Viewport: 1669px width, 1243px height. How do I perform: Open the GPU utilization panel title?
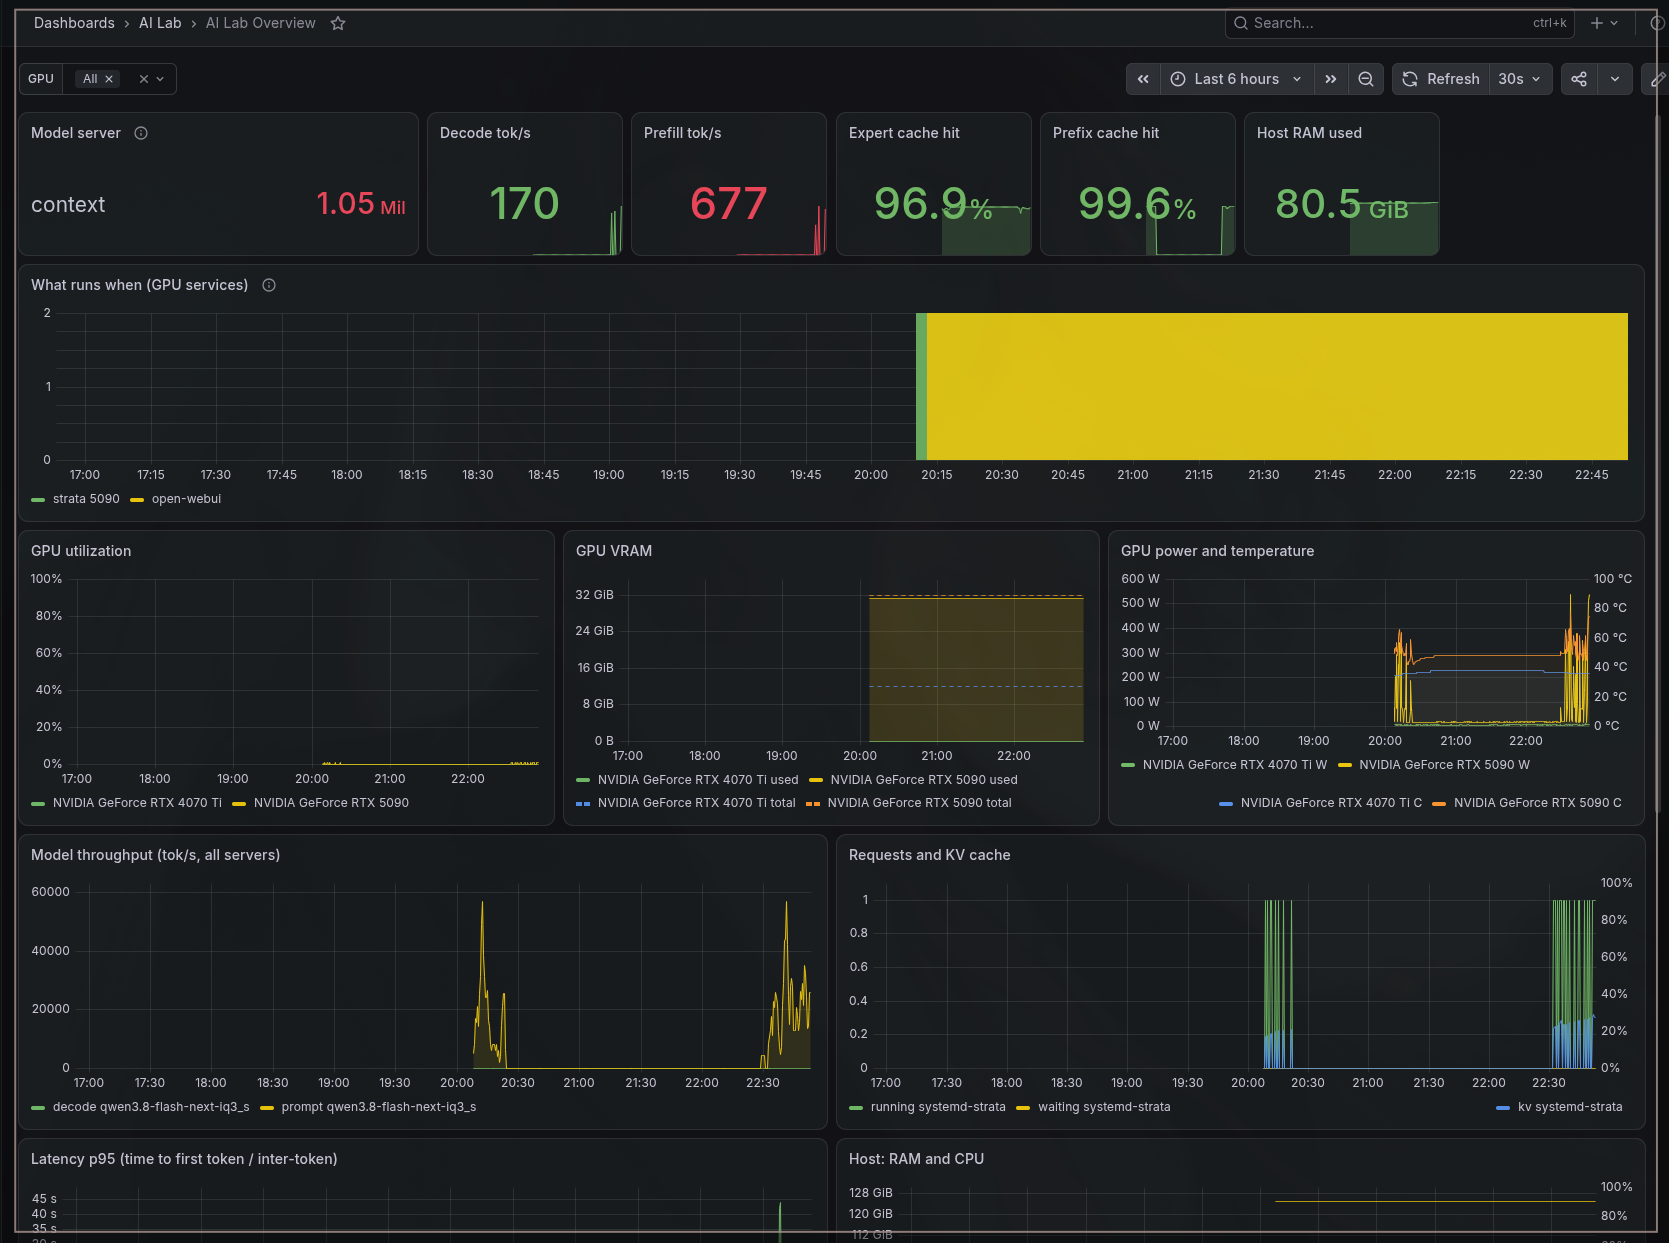click(x=81, y=551)
